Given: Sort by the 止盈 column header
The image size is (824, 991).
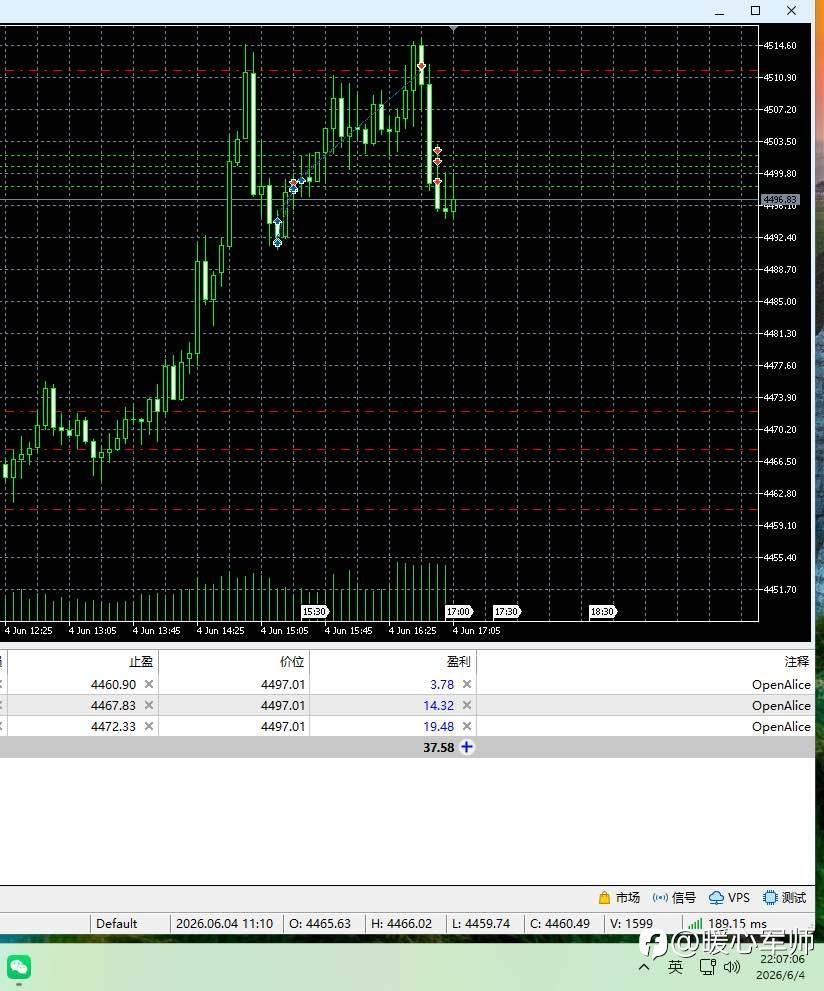Looking at the screenshot, I should [x=141, y=662].
